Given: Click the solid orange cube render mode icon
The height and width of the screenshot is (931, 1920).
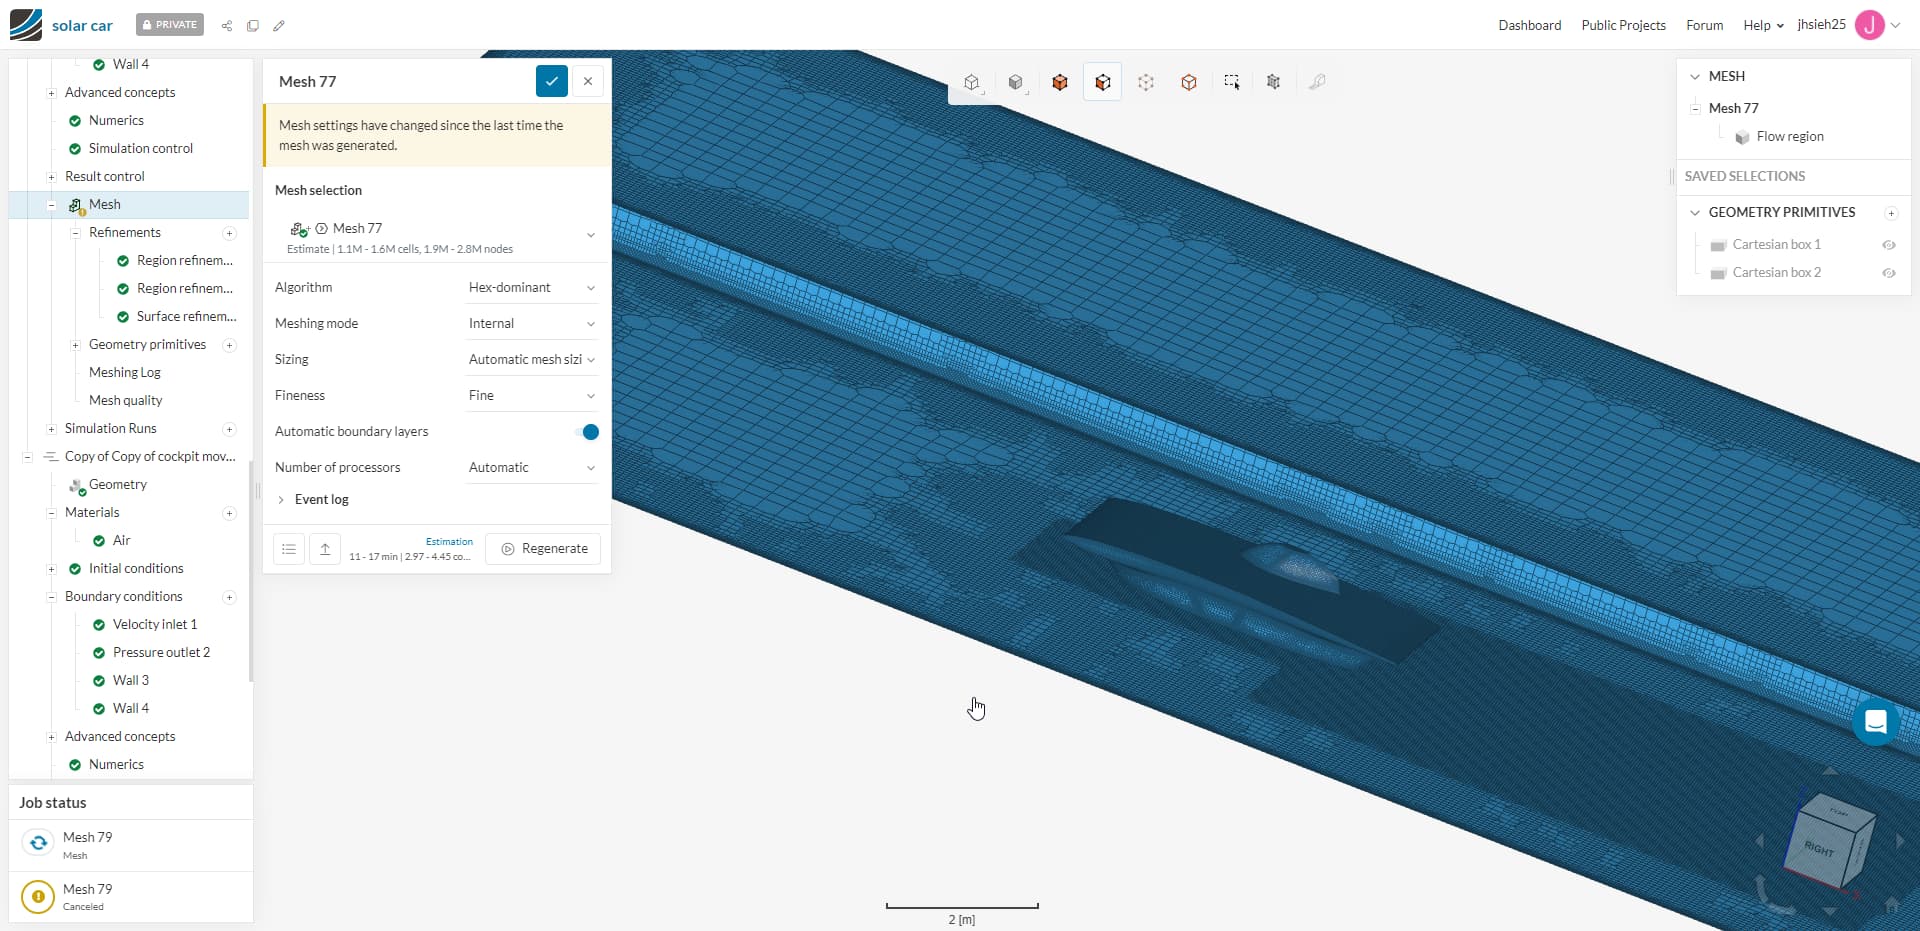Looking at the screenshot, I should (1060, 82).
